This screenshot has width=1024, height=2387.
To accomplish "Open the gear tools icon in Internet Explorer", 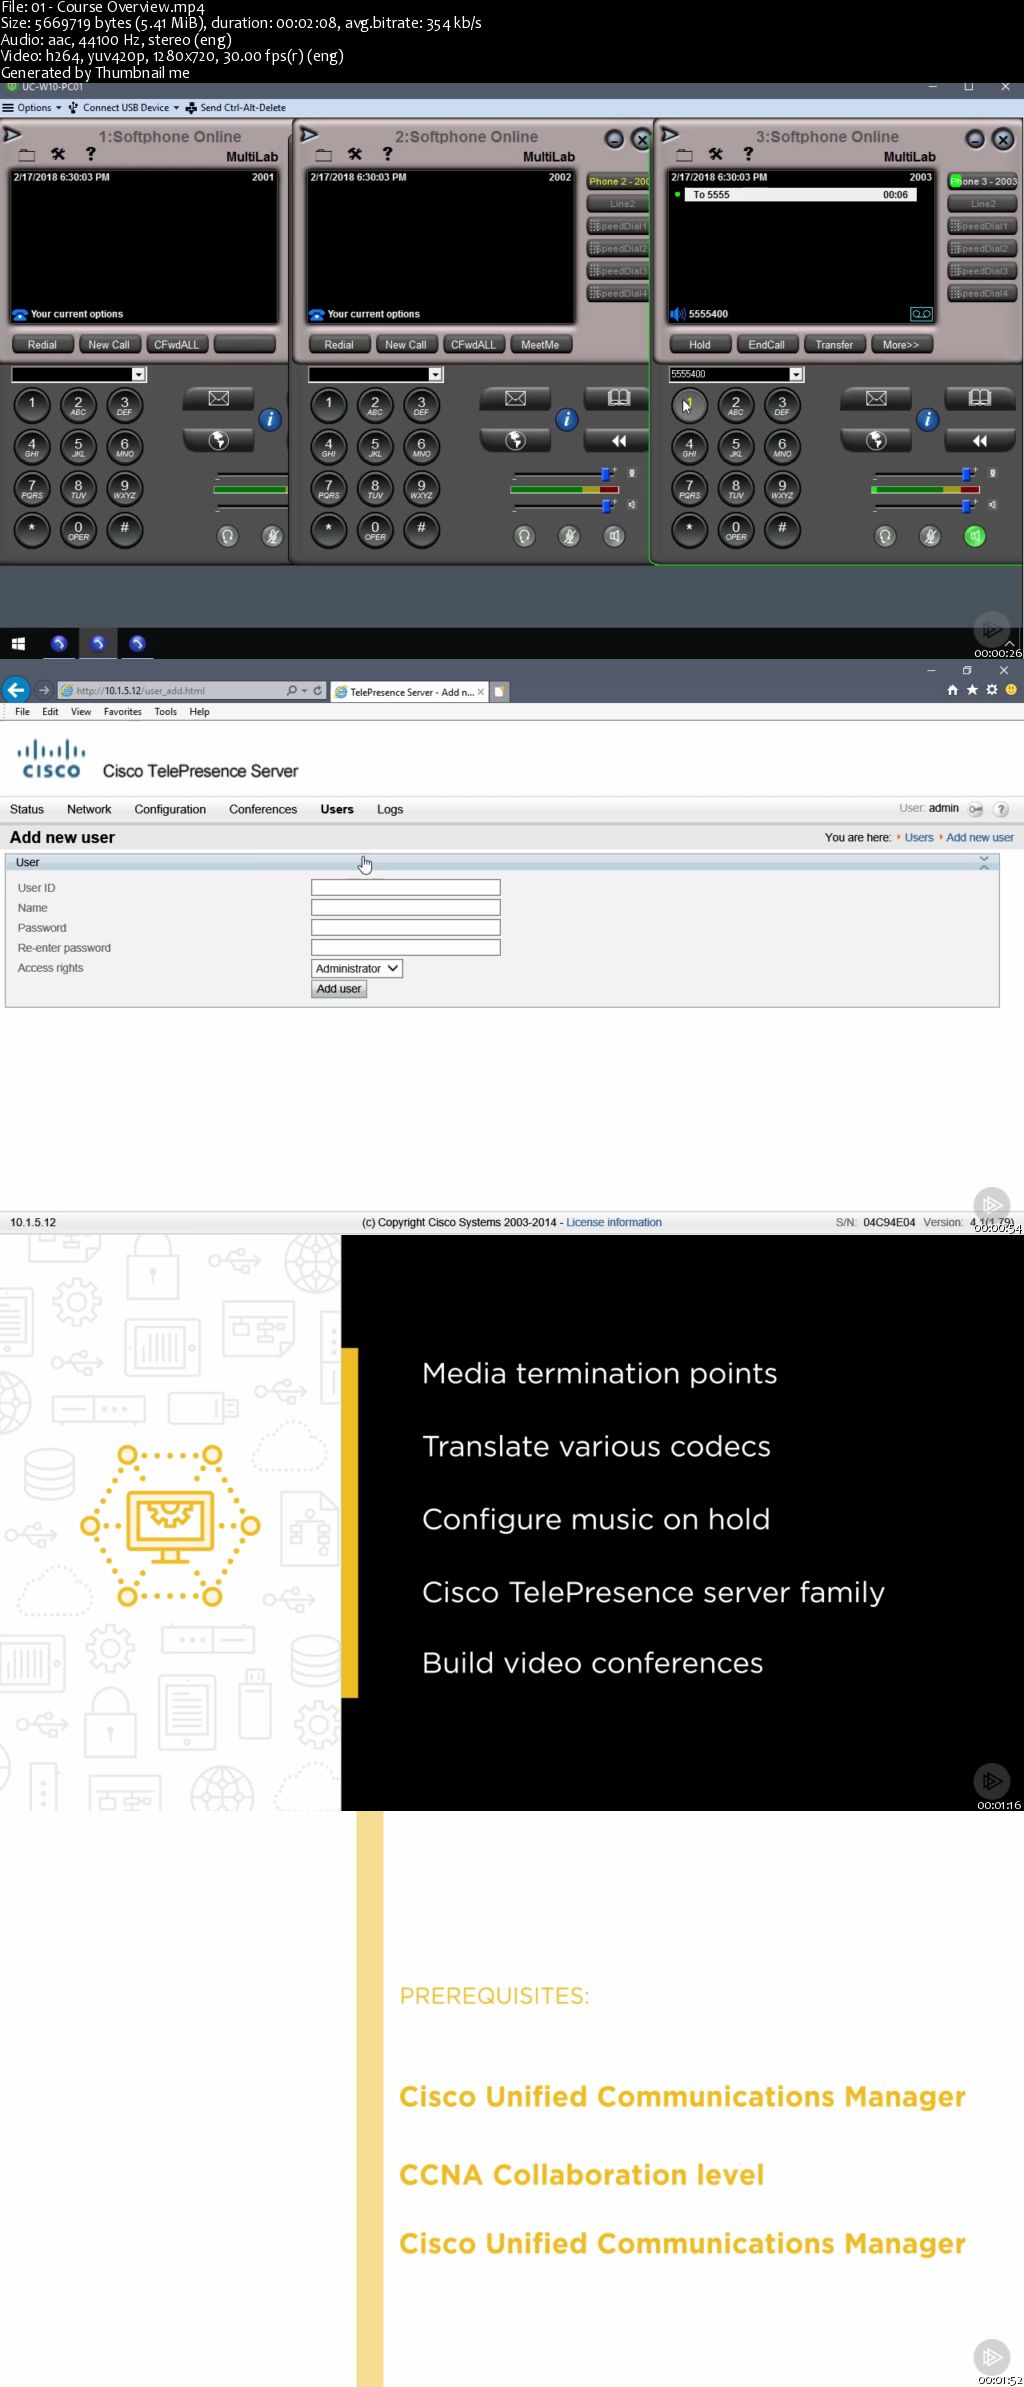I will 992,690.
